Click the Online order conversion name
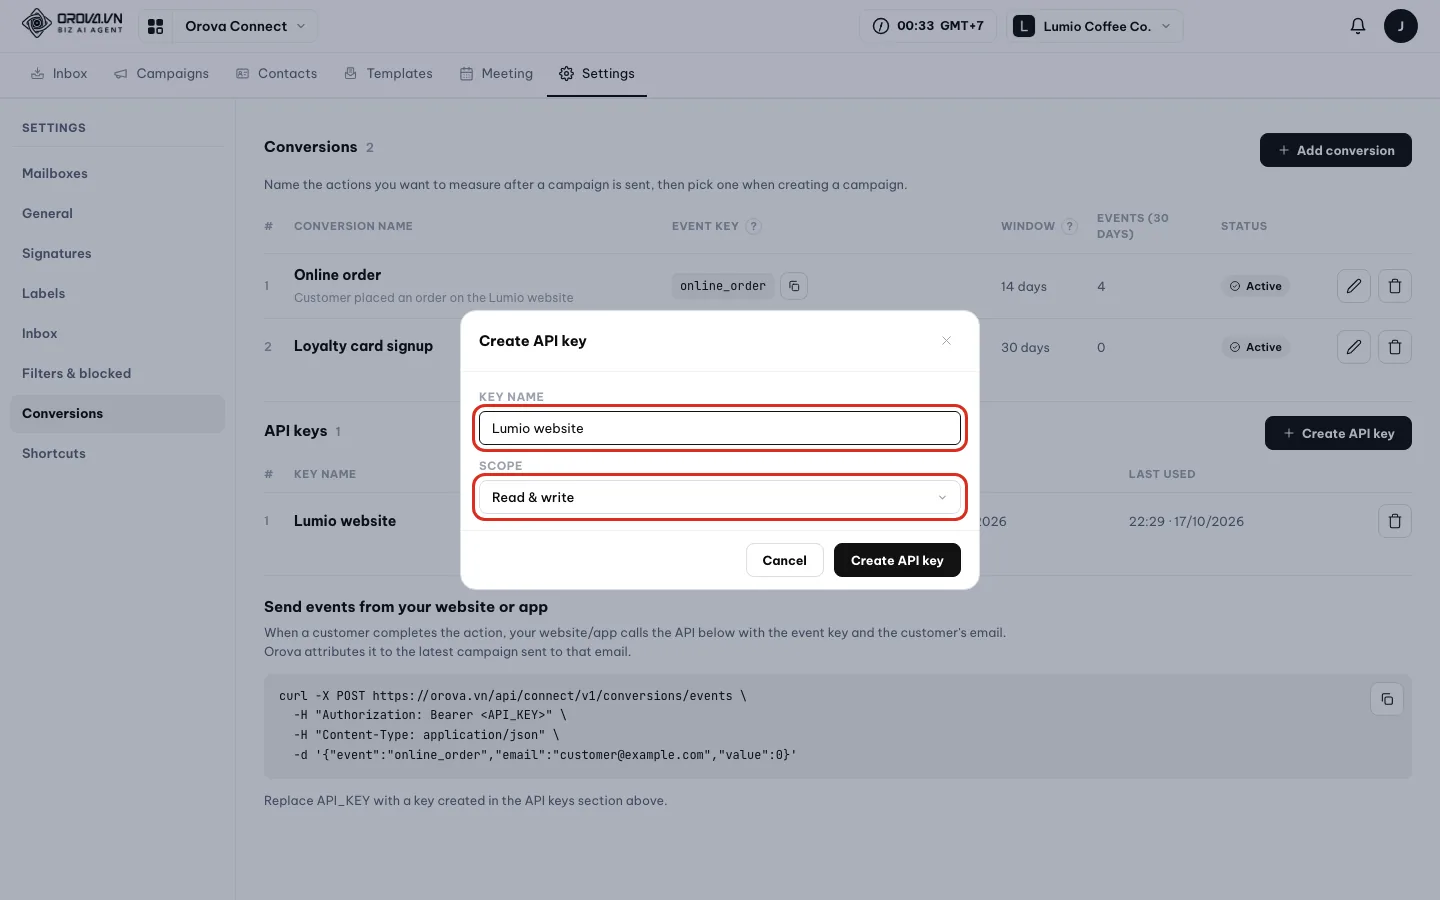Screen dimensions: 1440x900 (x=337, y=275)
